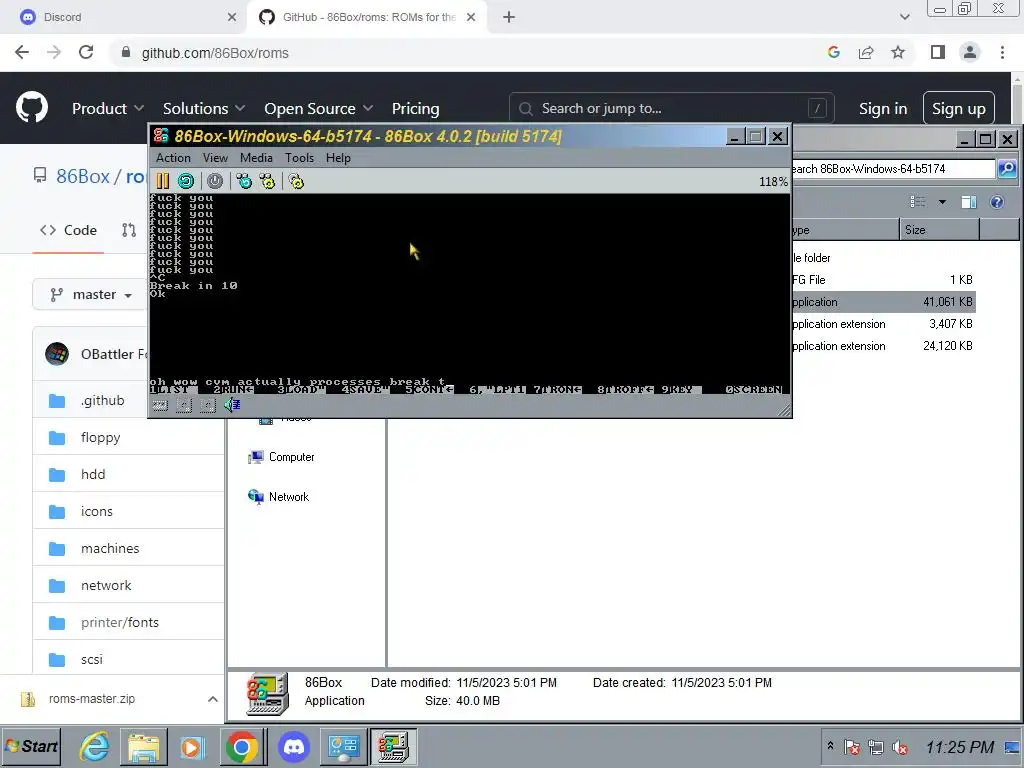
Task: Reload the GitHub page
Action: 86,52
